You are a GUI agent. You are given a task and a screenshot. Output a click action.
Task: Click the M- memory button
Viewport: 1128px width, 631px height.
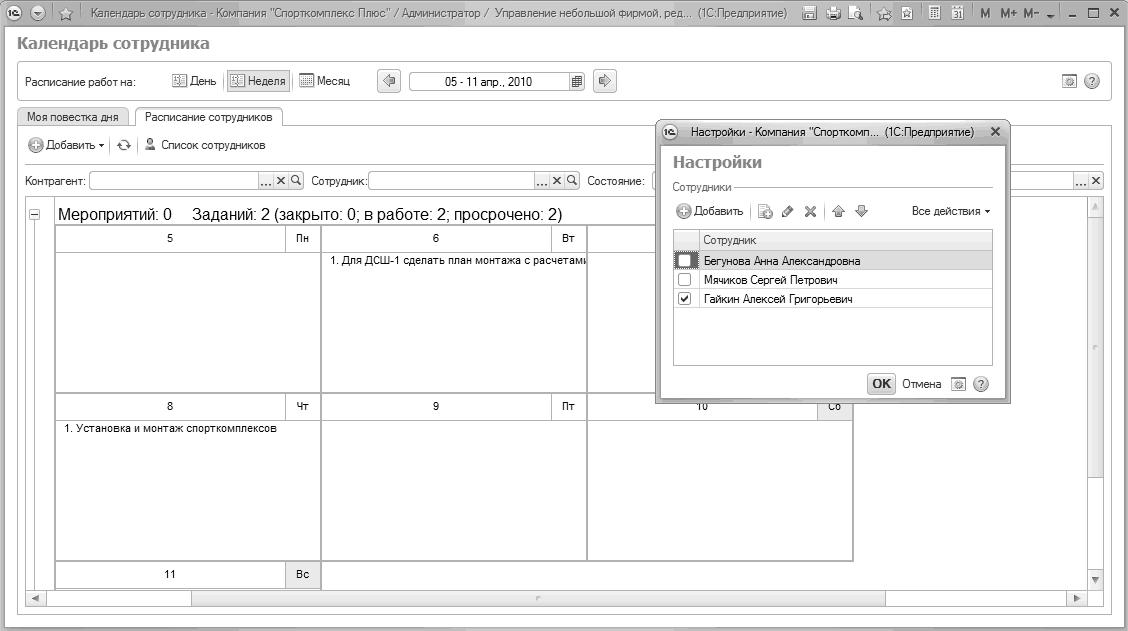coord(1031,13)
